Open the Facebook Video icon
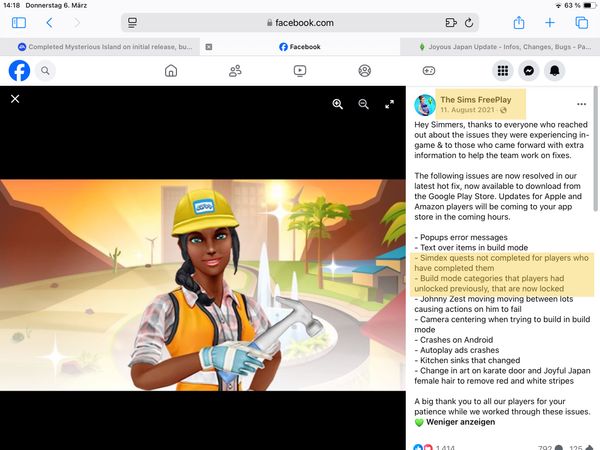 click(300, 70)
